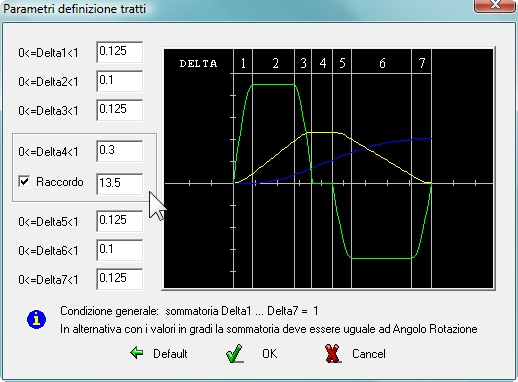
Task: Select the Delta3 text box
Action: pos(120,110)
